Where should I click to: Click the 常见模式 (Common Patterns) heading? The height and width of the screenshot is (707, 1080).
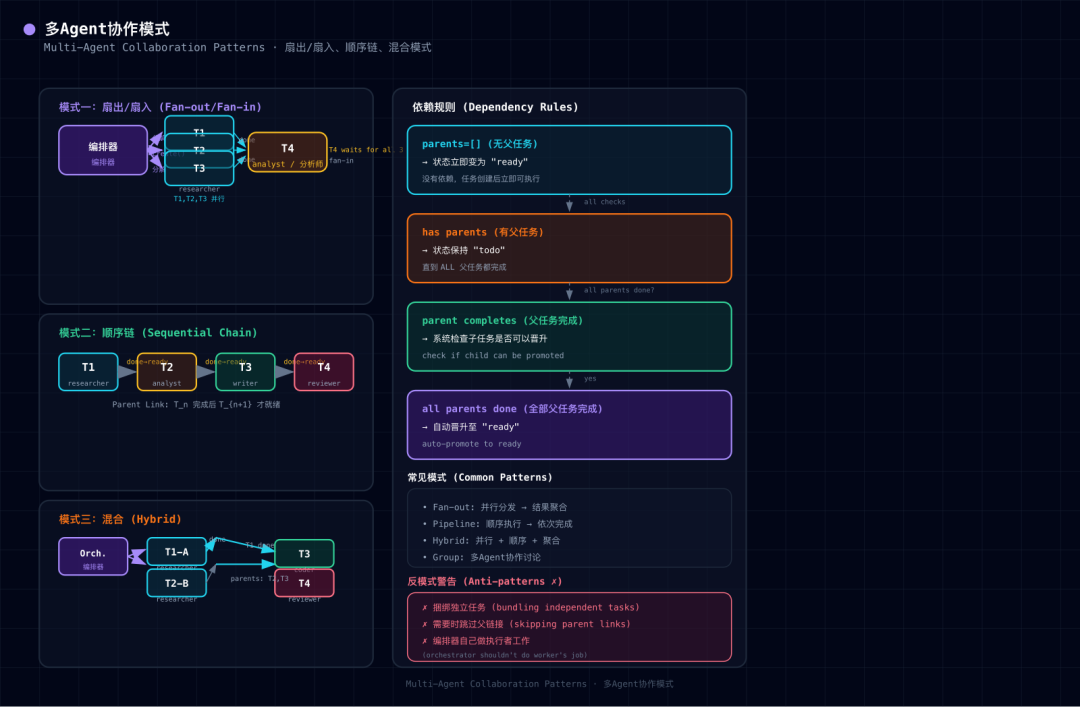[480, 478]
